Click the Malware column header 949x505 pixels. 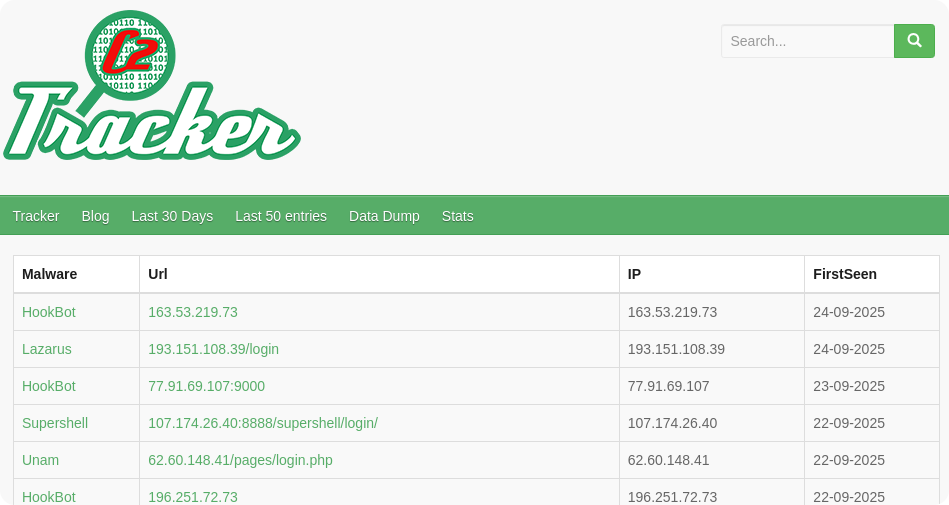point(50,274)
